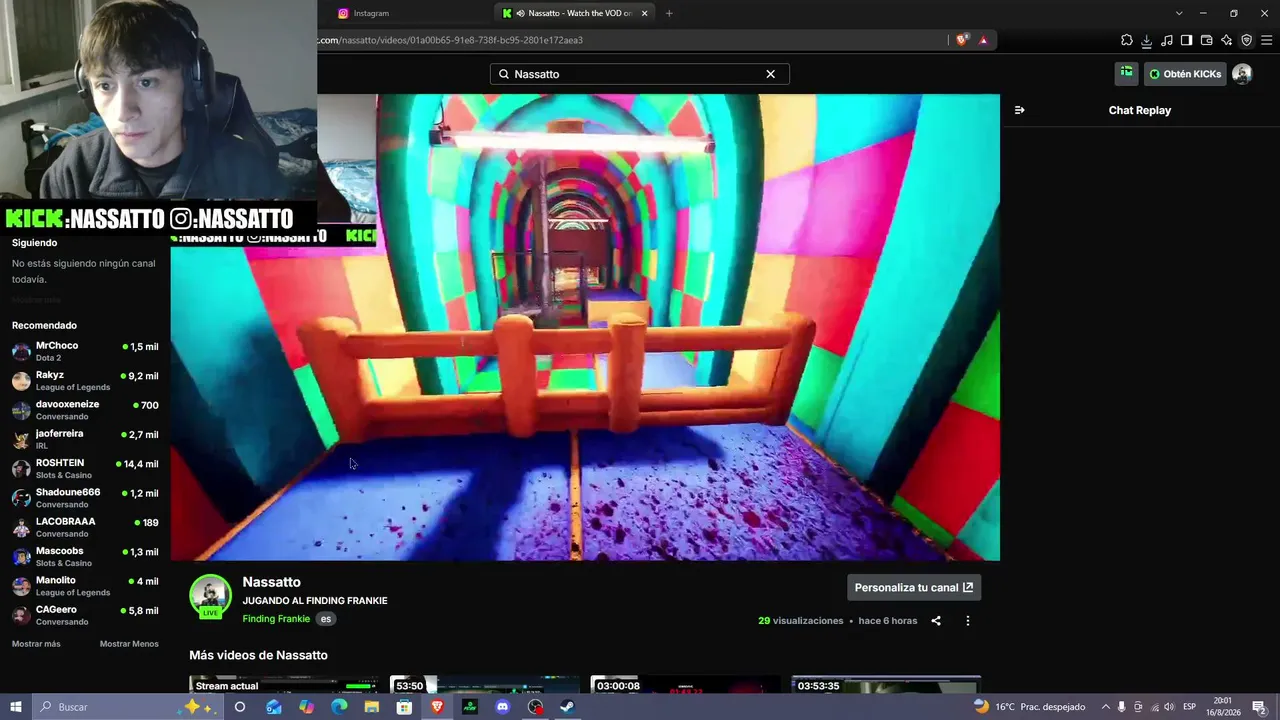The width and height of the screenshot is (1280, 720).
Task: Open Steam from the taskbar
Action: tap(567, 707)
